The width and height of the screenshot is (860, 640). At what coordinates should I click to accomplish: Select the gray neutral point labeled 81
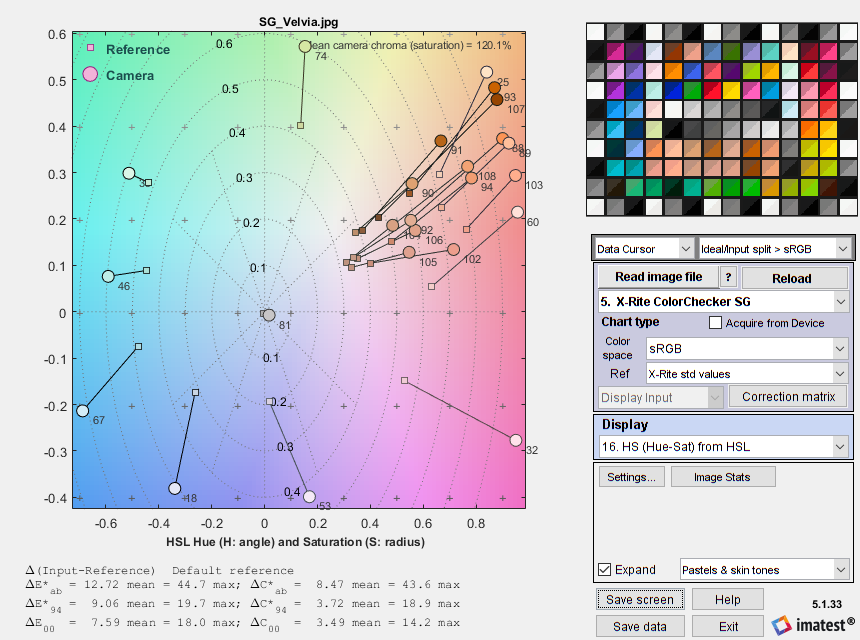click(x=268, y=315)
